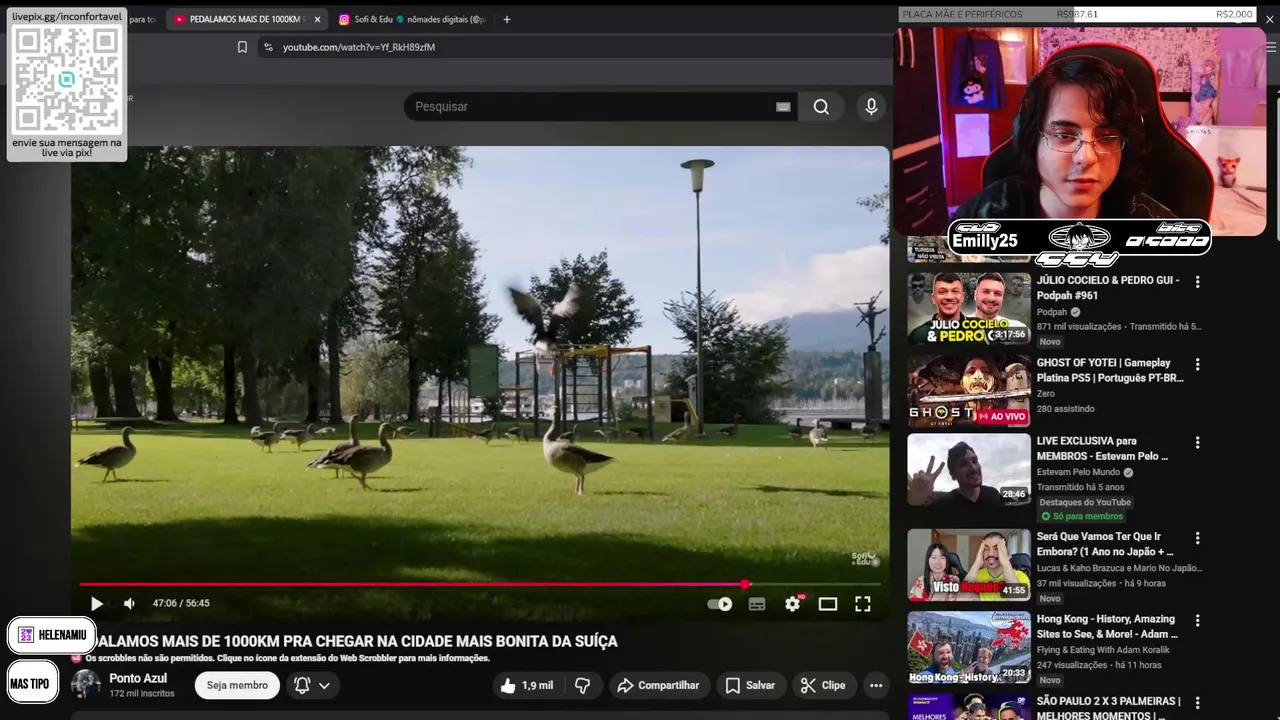This screenshot has height=720, width=1280.
Task: Open Será Que Vamos Ter Que Ir Embora thumbnail
Action: point(969,564)
